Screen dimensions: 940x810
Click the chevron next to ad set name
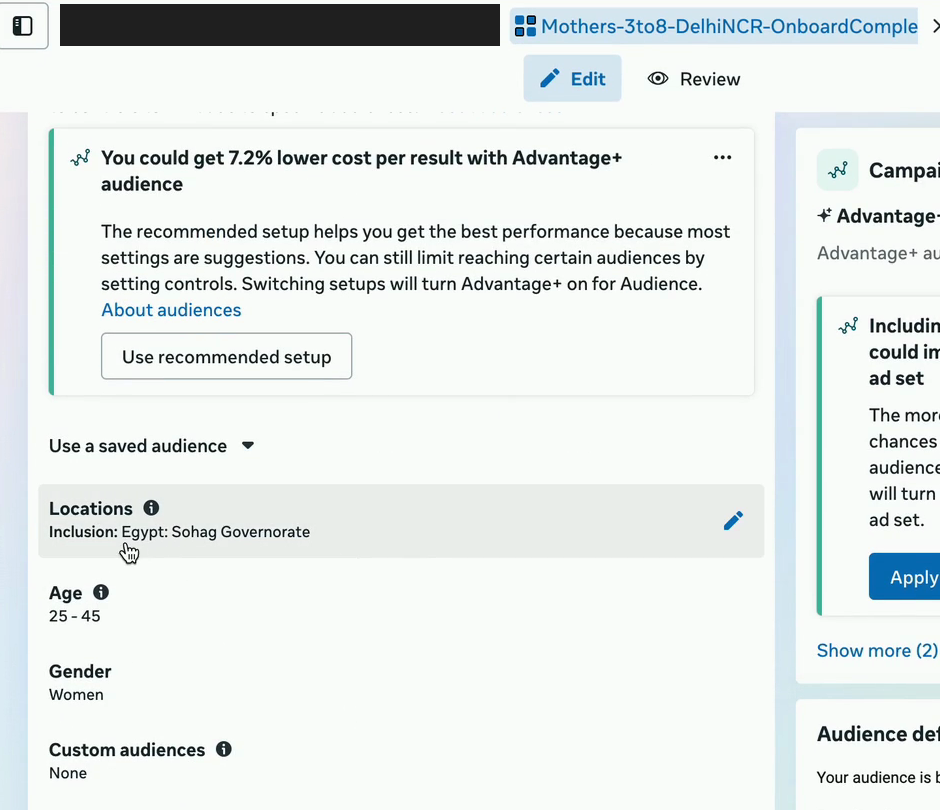(935, 26)
